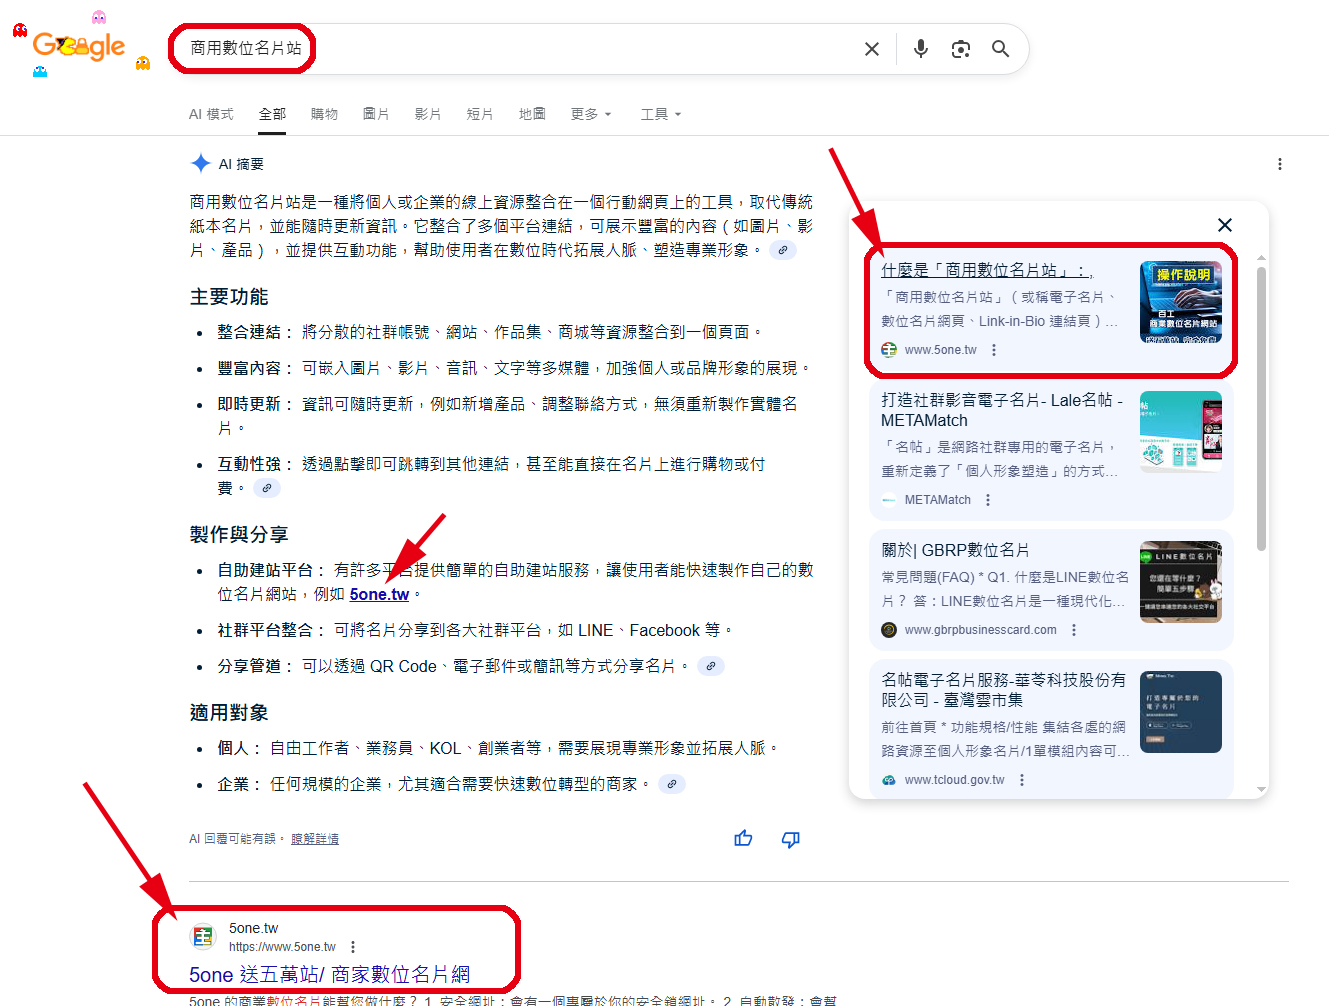Switch to the 圖片 tab

(376, 114)
